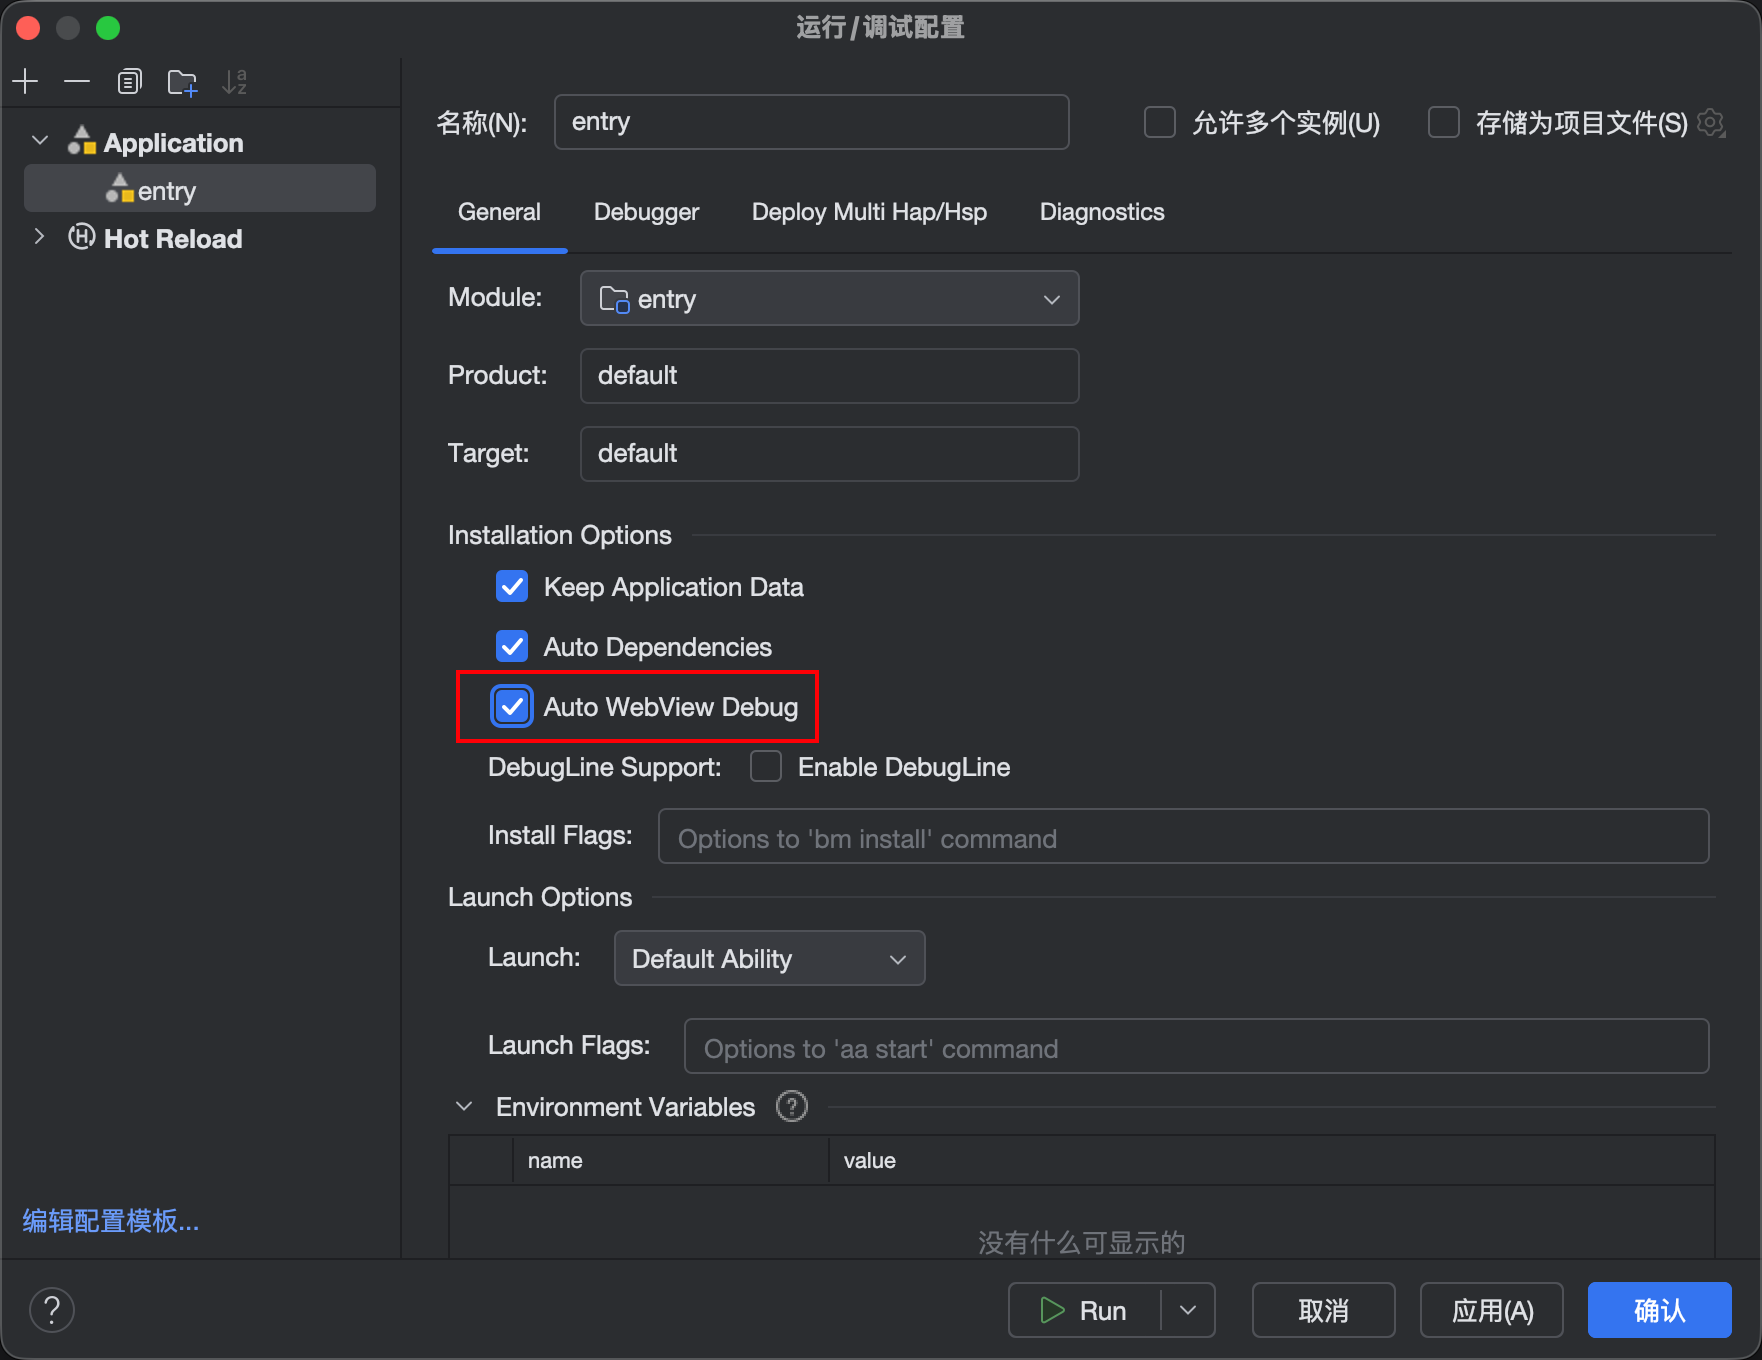Remove the selected configuration
1762x1360 pixels.
tap(77, 81)
